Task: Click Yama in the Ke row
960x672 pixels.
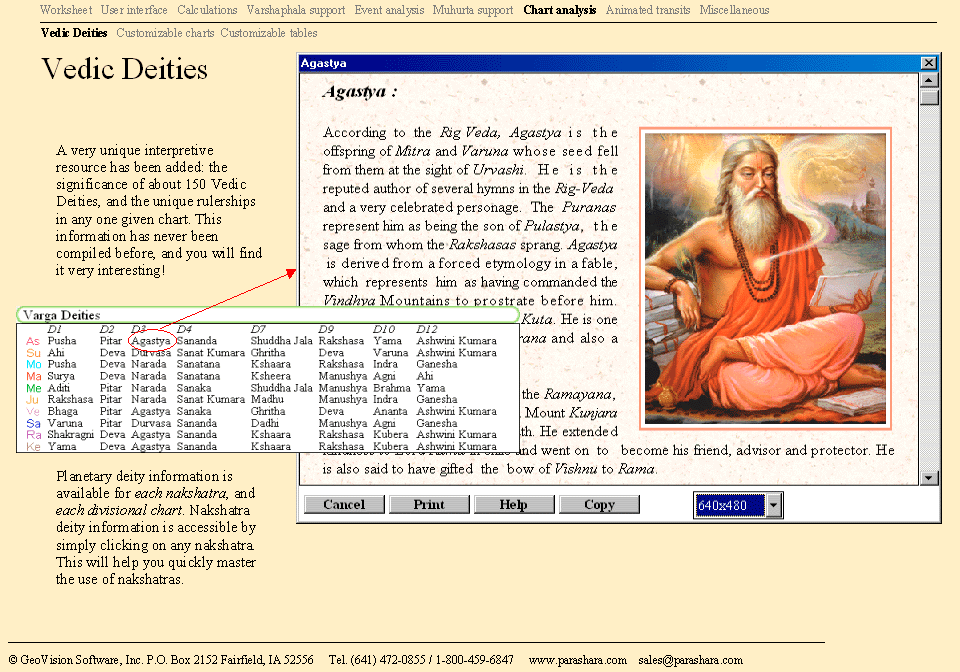Action: 62,447
